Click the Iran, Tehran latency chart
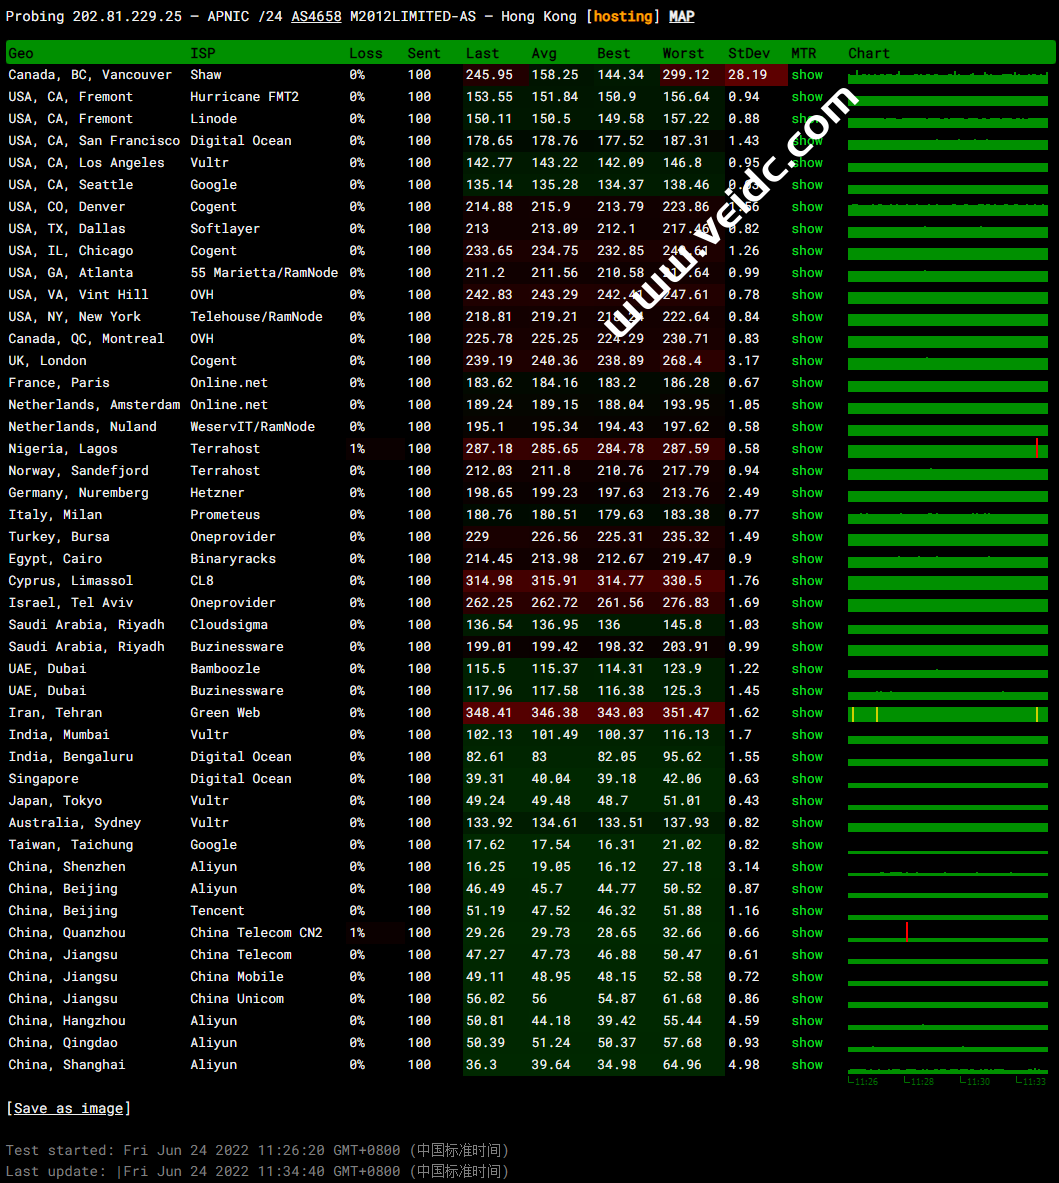This screenshot has width=1059, height=1183. (947, 713)
